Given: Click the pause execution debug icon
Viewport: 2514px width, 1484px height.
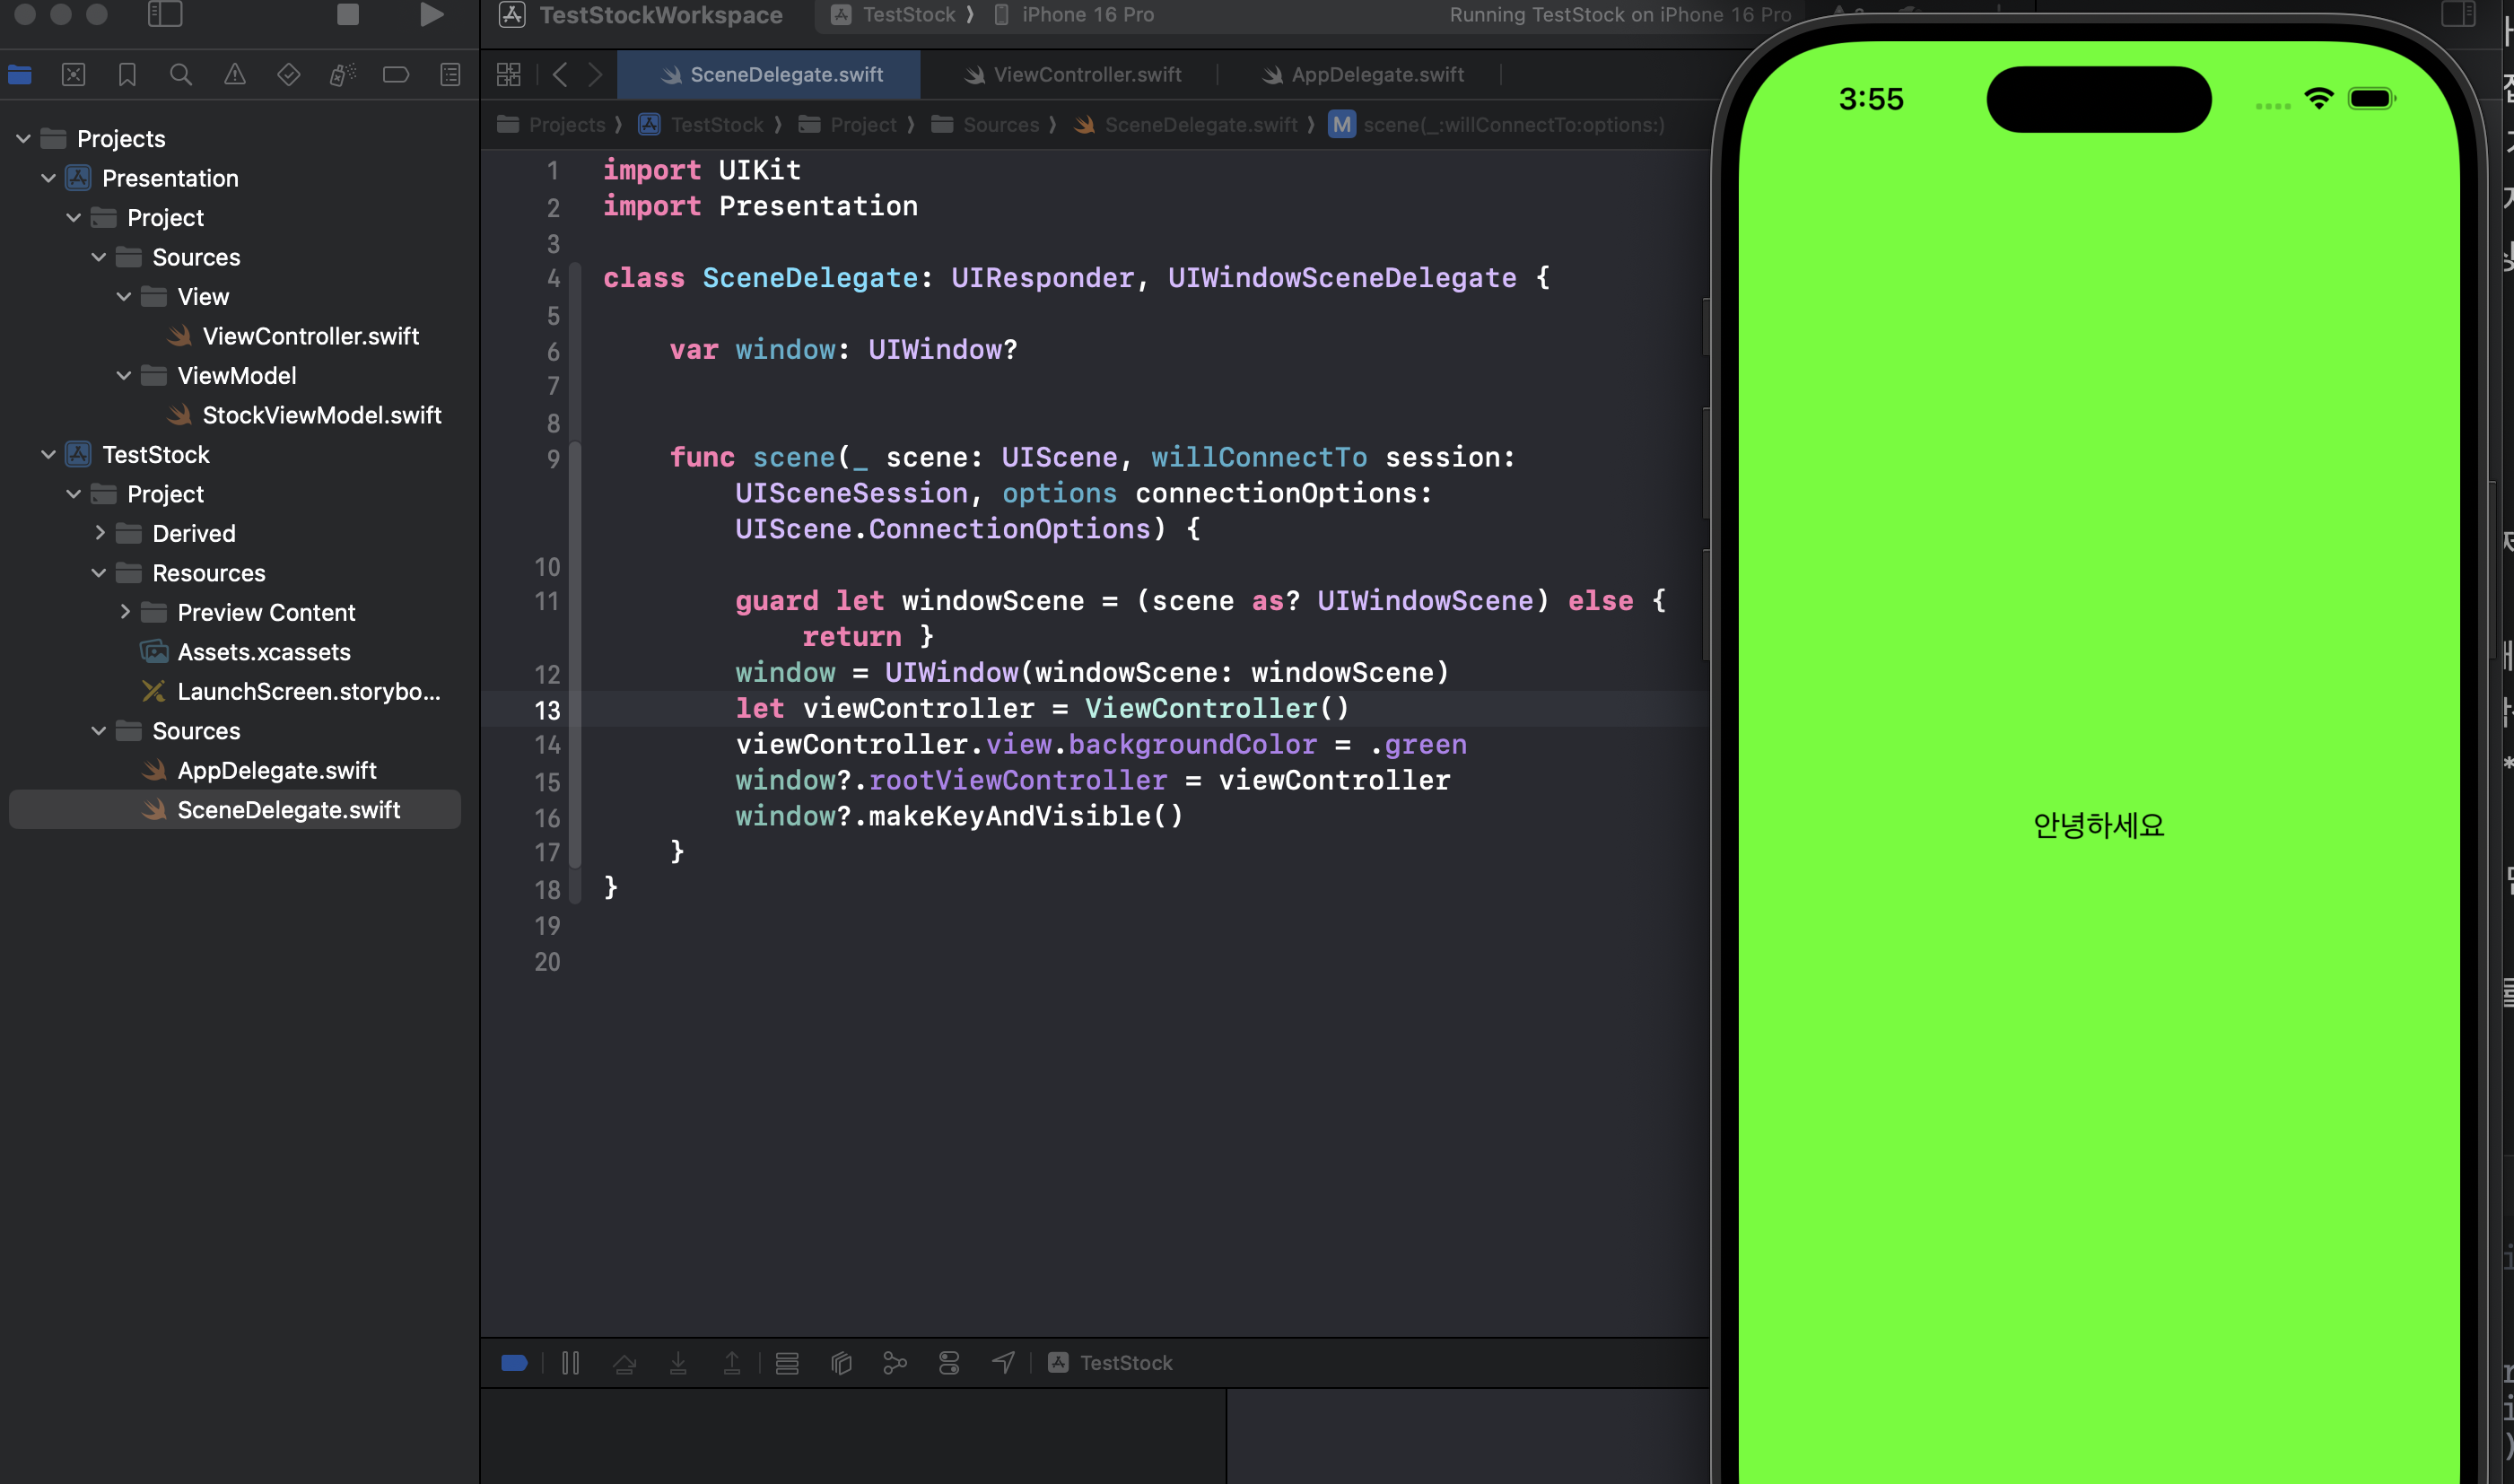Looking at the screenshot, I should 570,1362.
